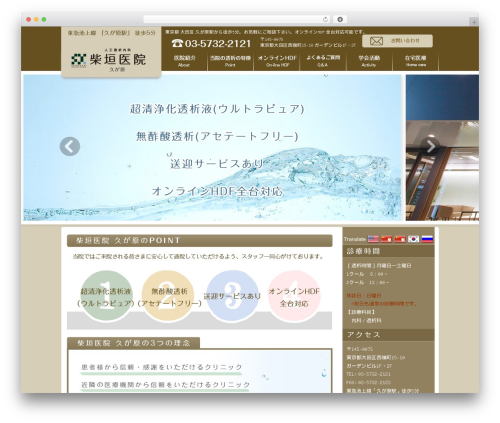Click 患者様から信頼・感謝をいただけるクリニック text
500x423 pixels.
coord(161,367)
